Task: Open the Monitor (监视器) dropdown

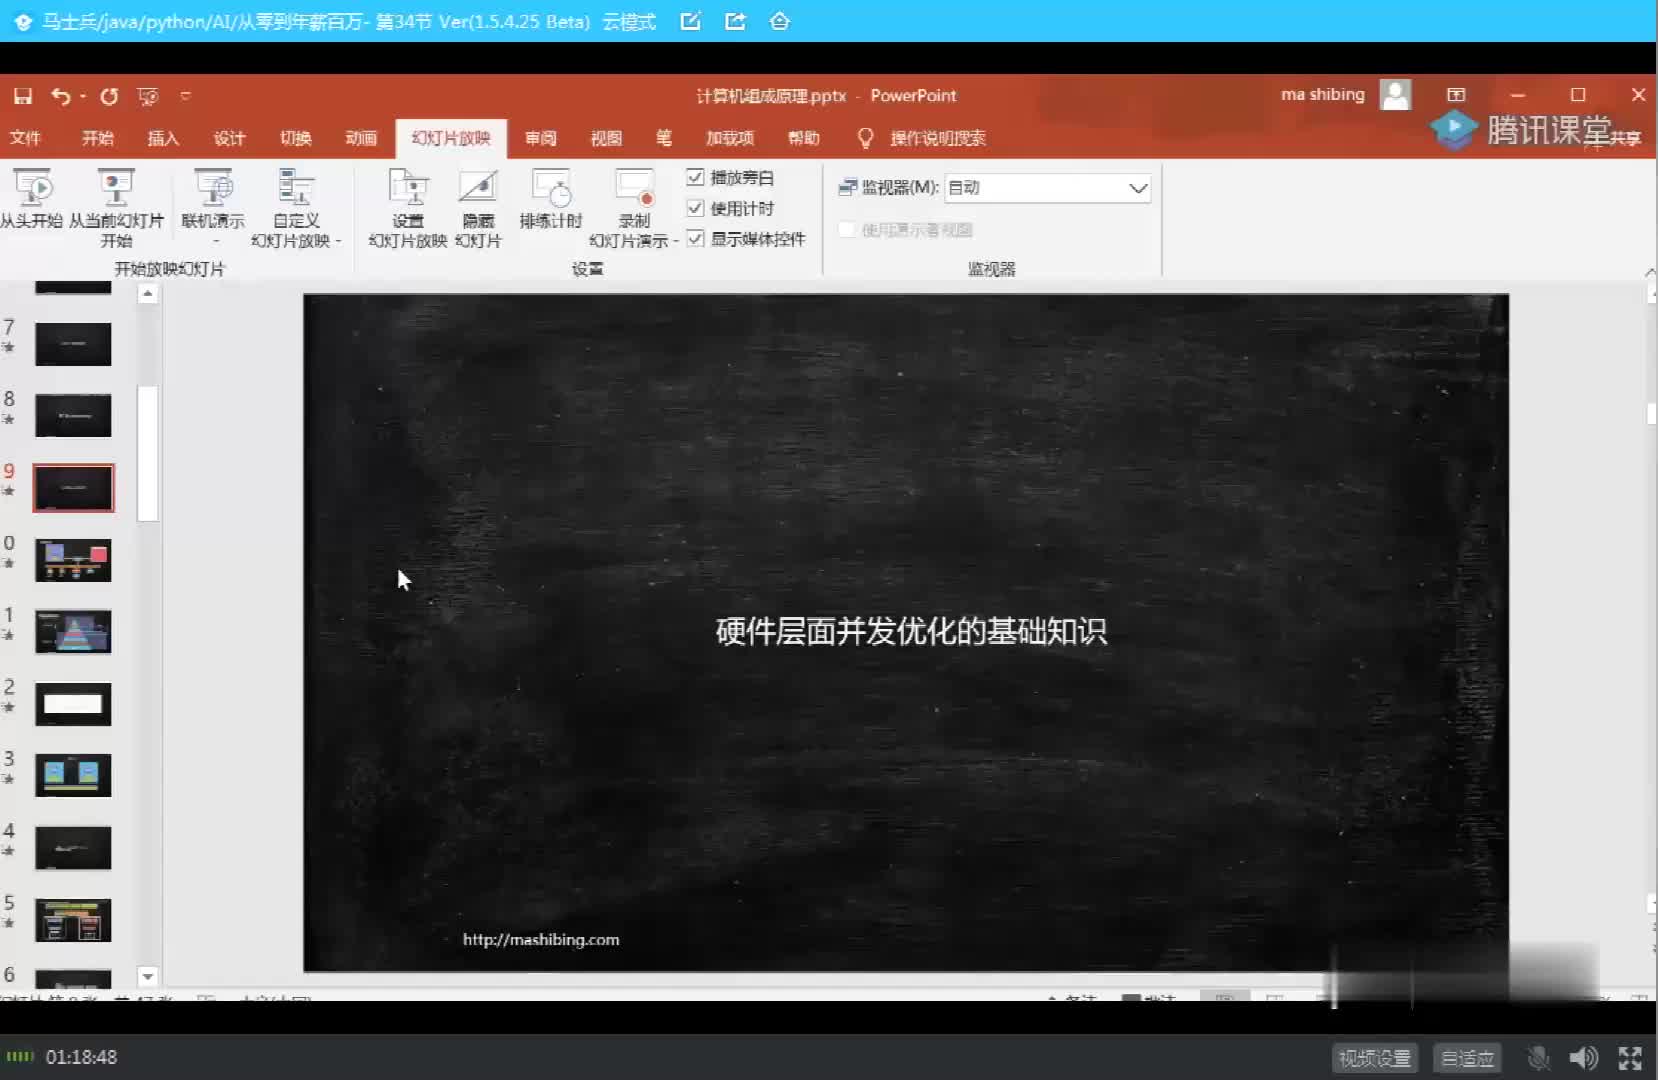Action: [1048, 188]
